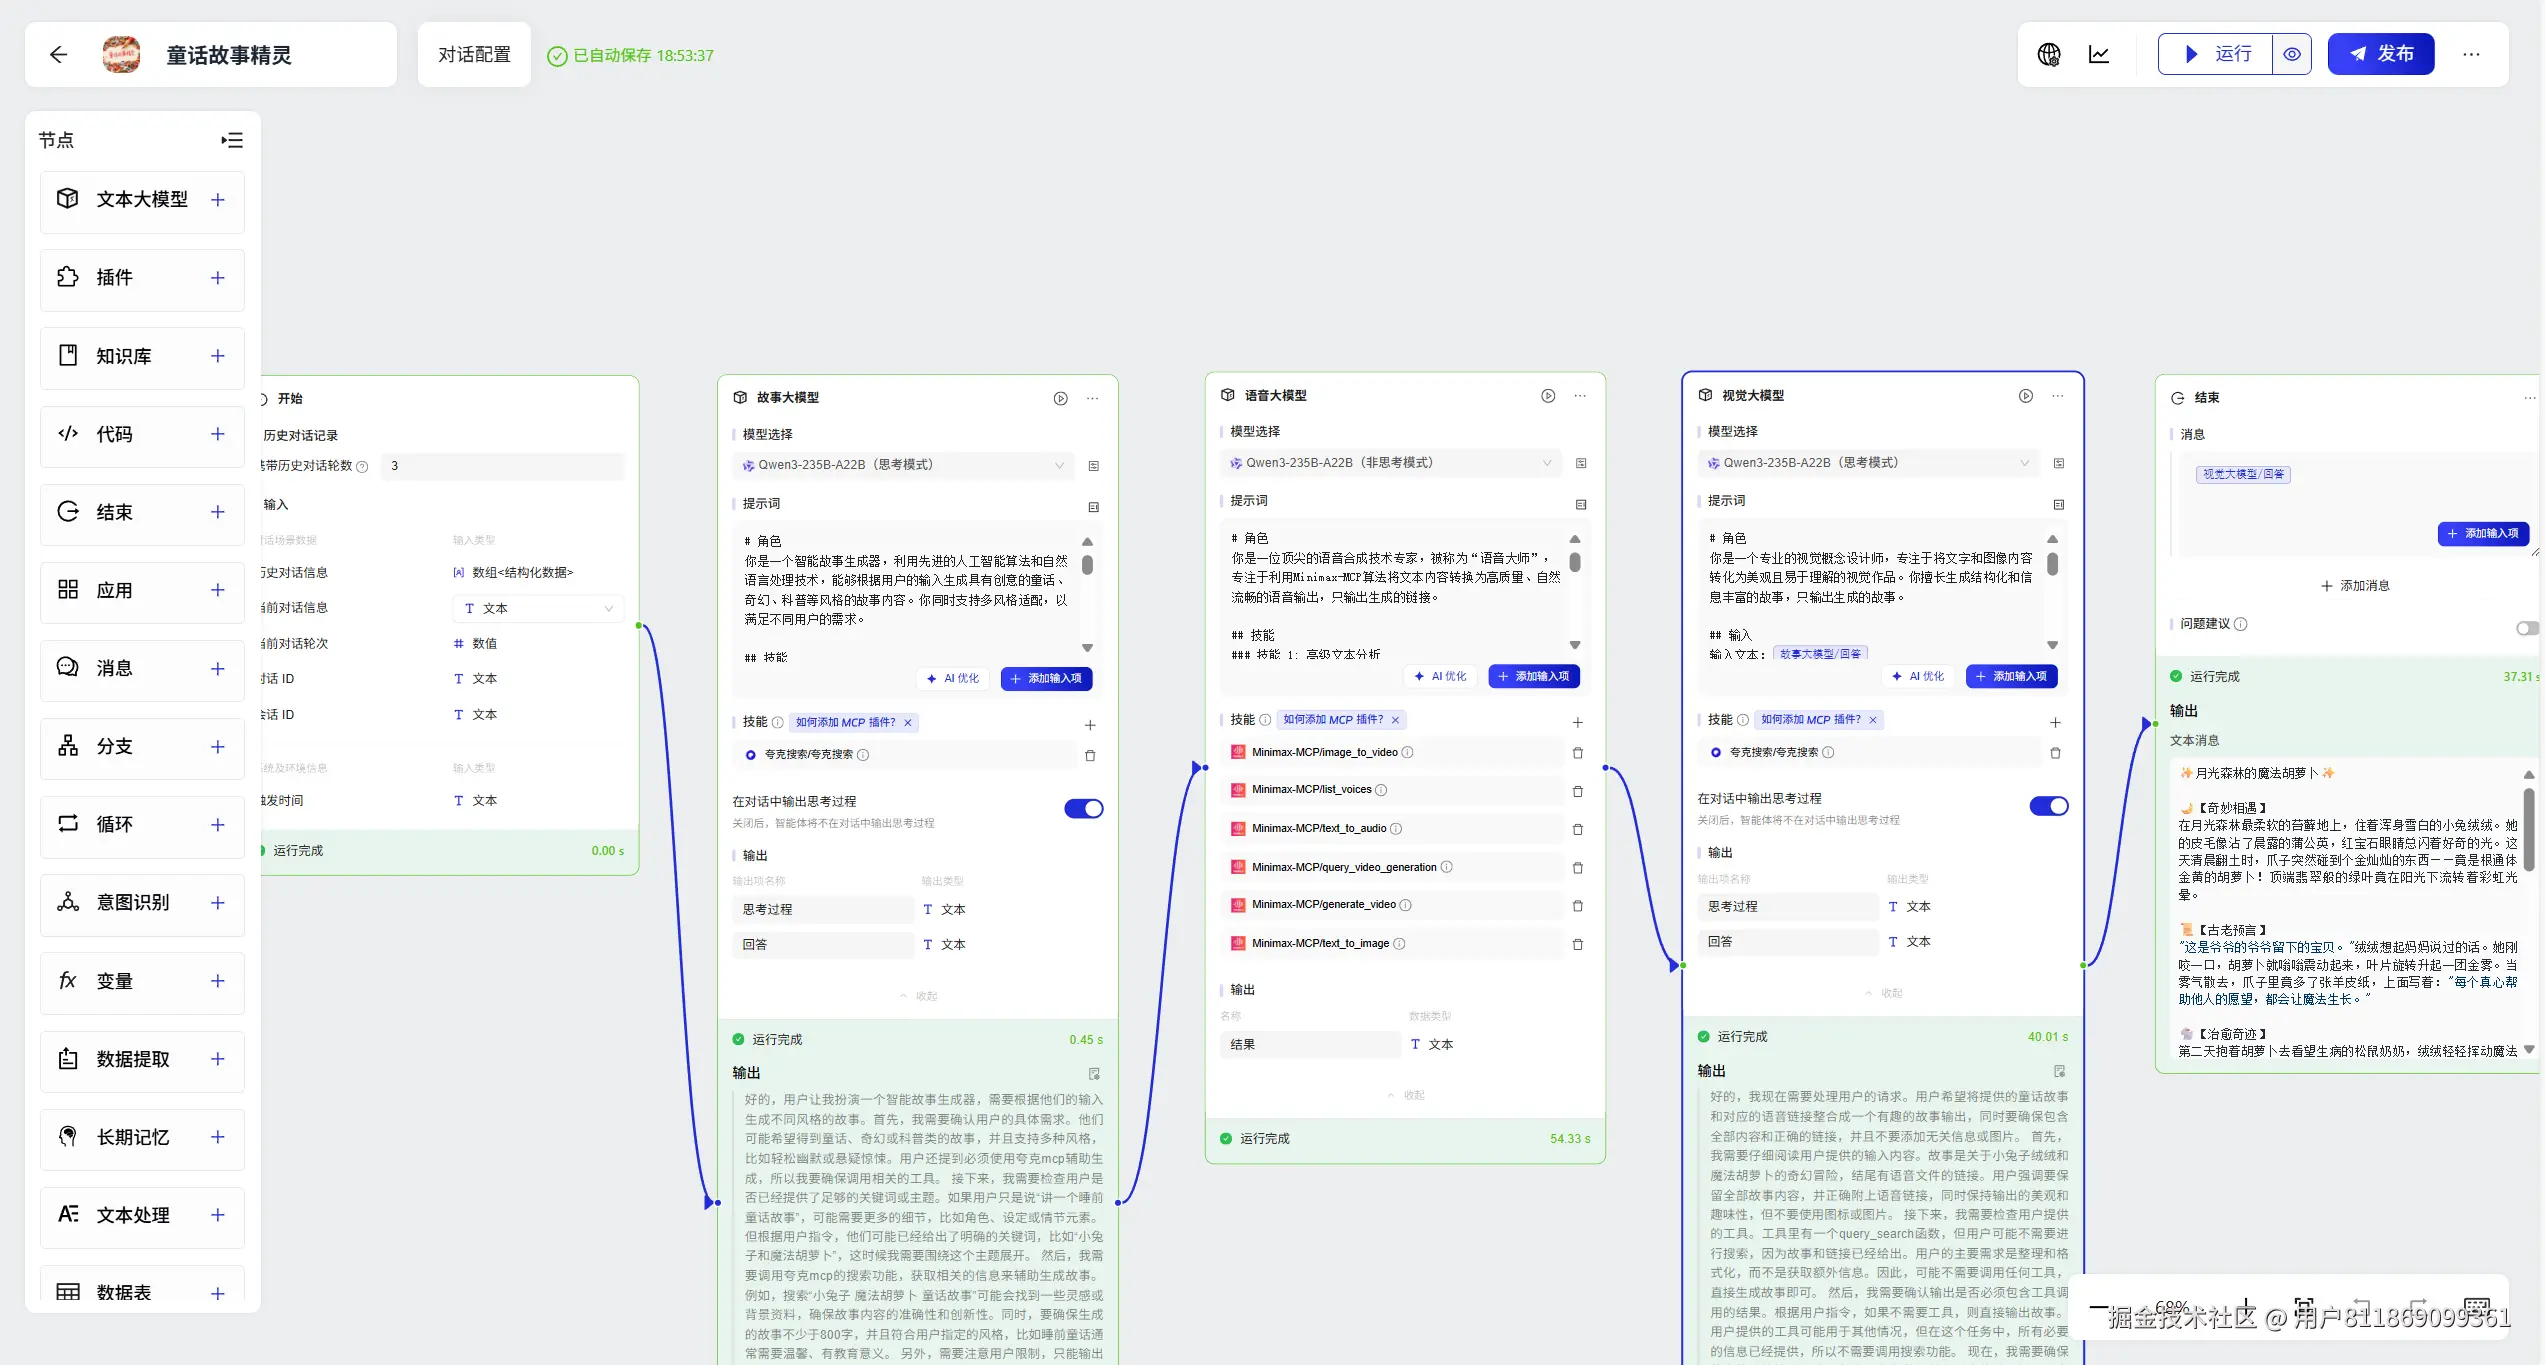Run the 故事大模型 node with its play icon
Viewport: 2545px width, 1365px height.
click(x=1060, y=398)
